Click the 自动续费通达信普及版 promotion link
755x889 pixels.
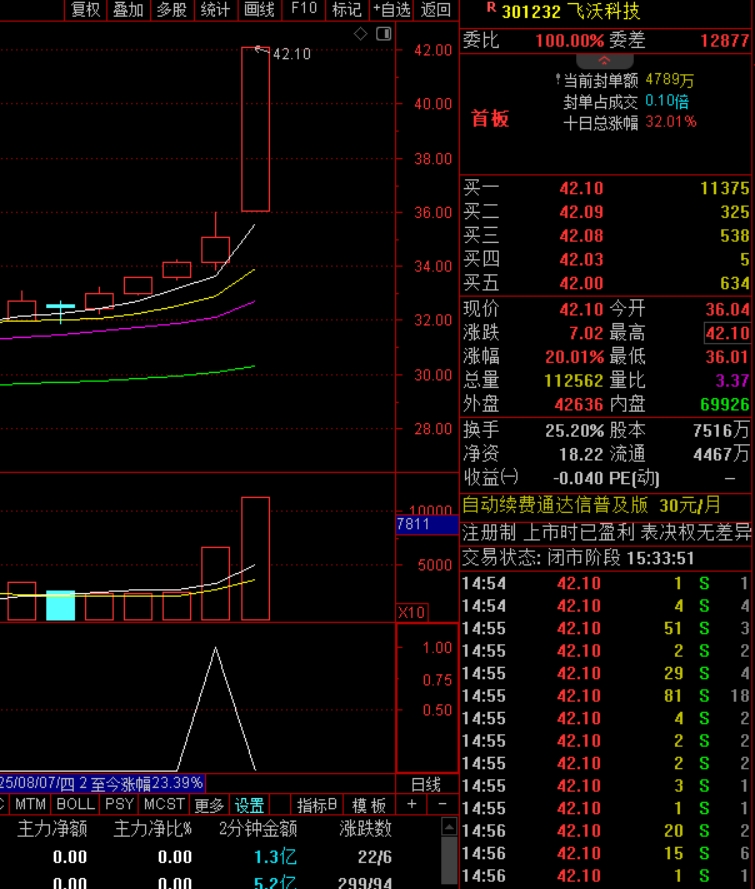pos(591,505)
